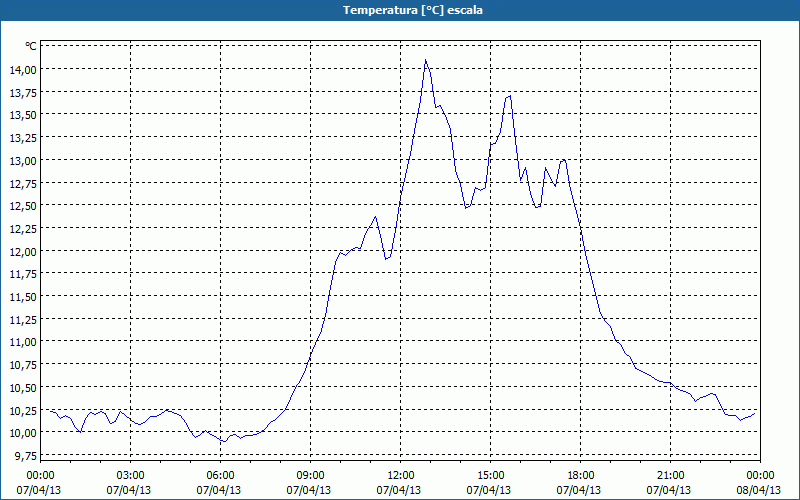800x500 pixels.
Task: Click the 13,00 y-axis value
Action: [23, 161]
